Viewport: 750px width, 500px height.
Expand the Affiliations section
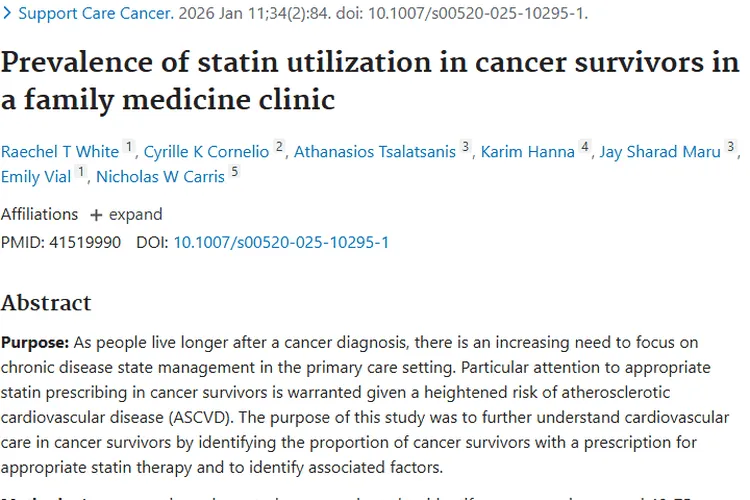pyautogui.click(x=126, y=214)
